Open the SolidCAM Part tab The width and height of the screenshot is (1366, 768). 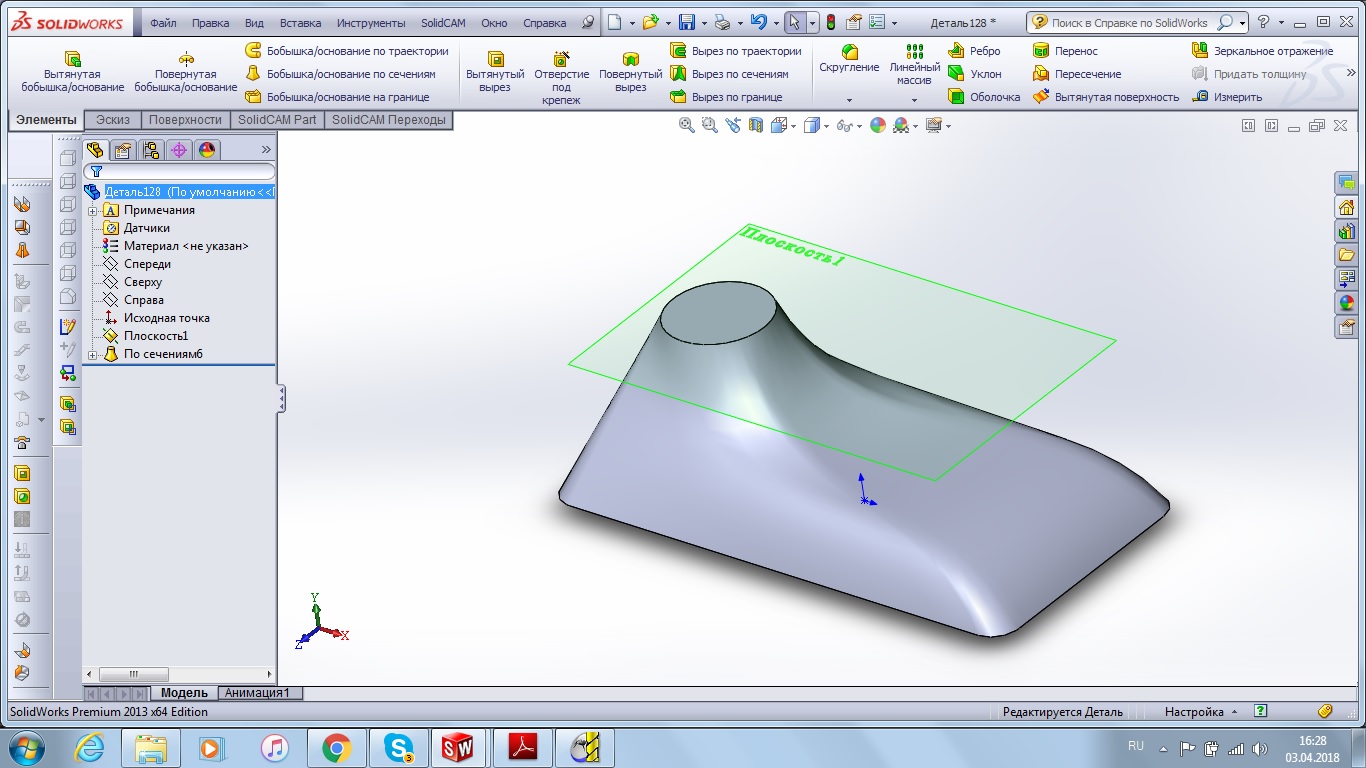[277, 120]
